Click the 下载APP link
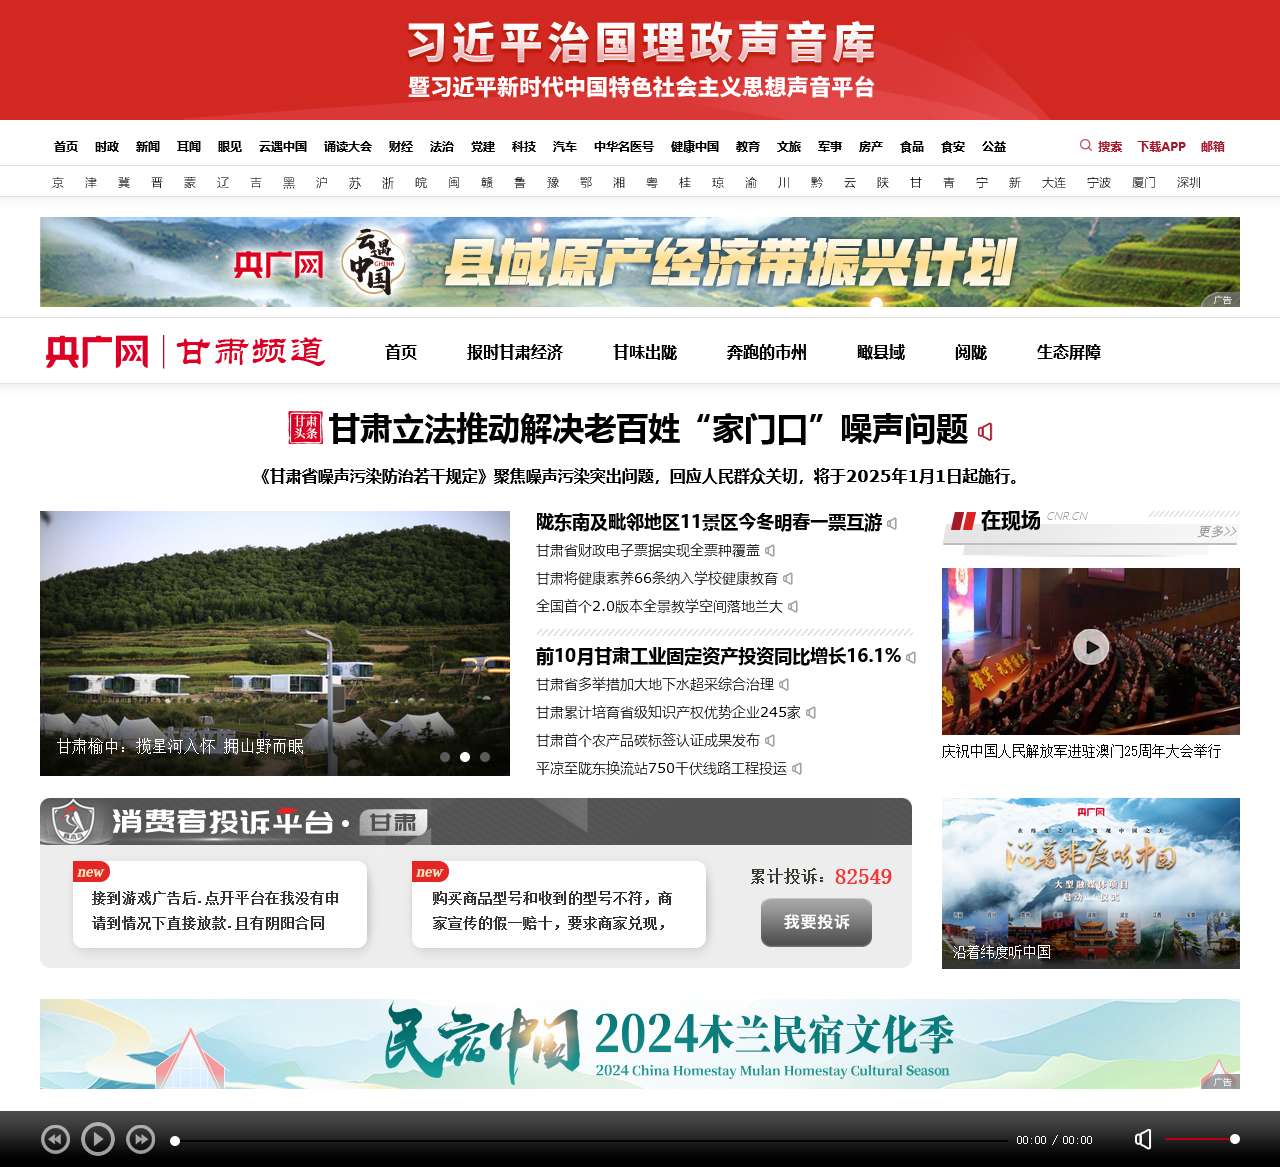Viewport: 1280px width, 1167px height. [1161, 146]
